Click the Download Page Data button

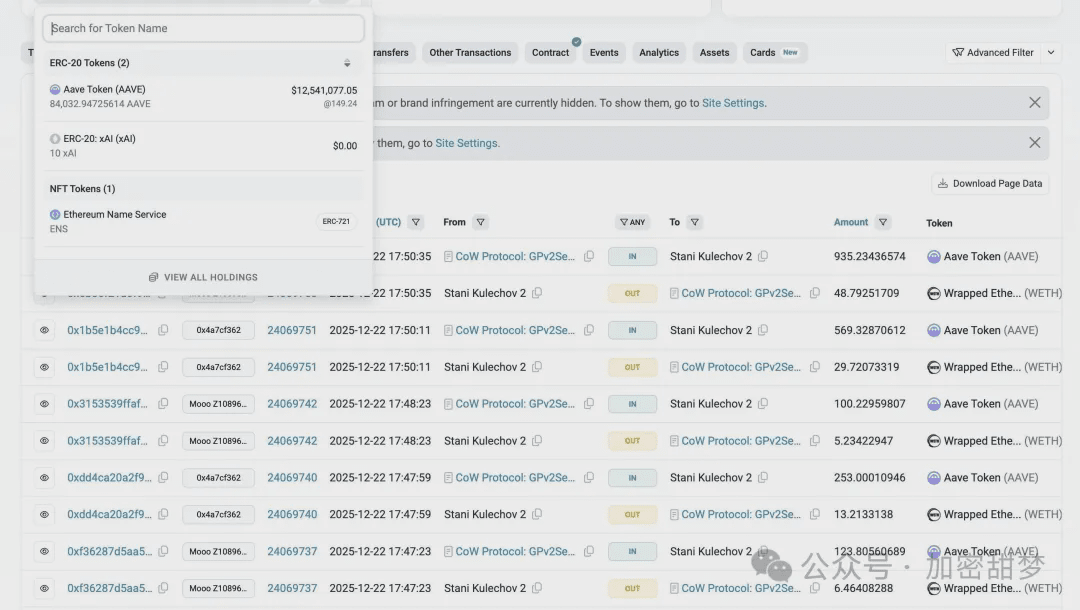[990, 184]
